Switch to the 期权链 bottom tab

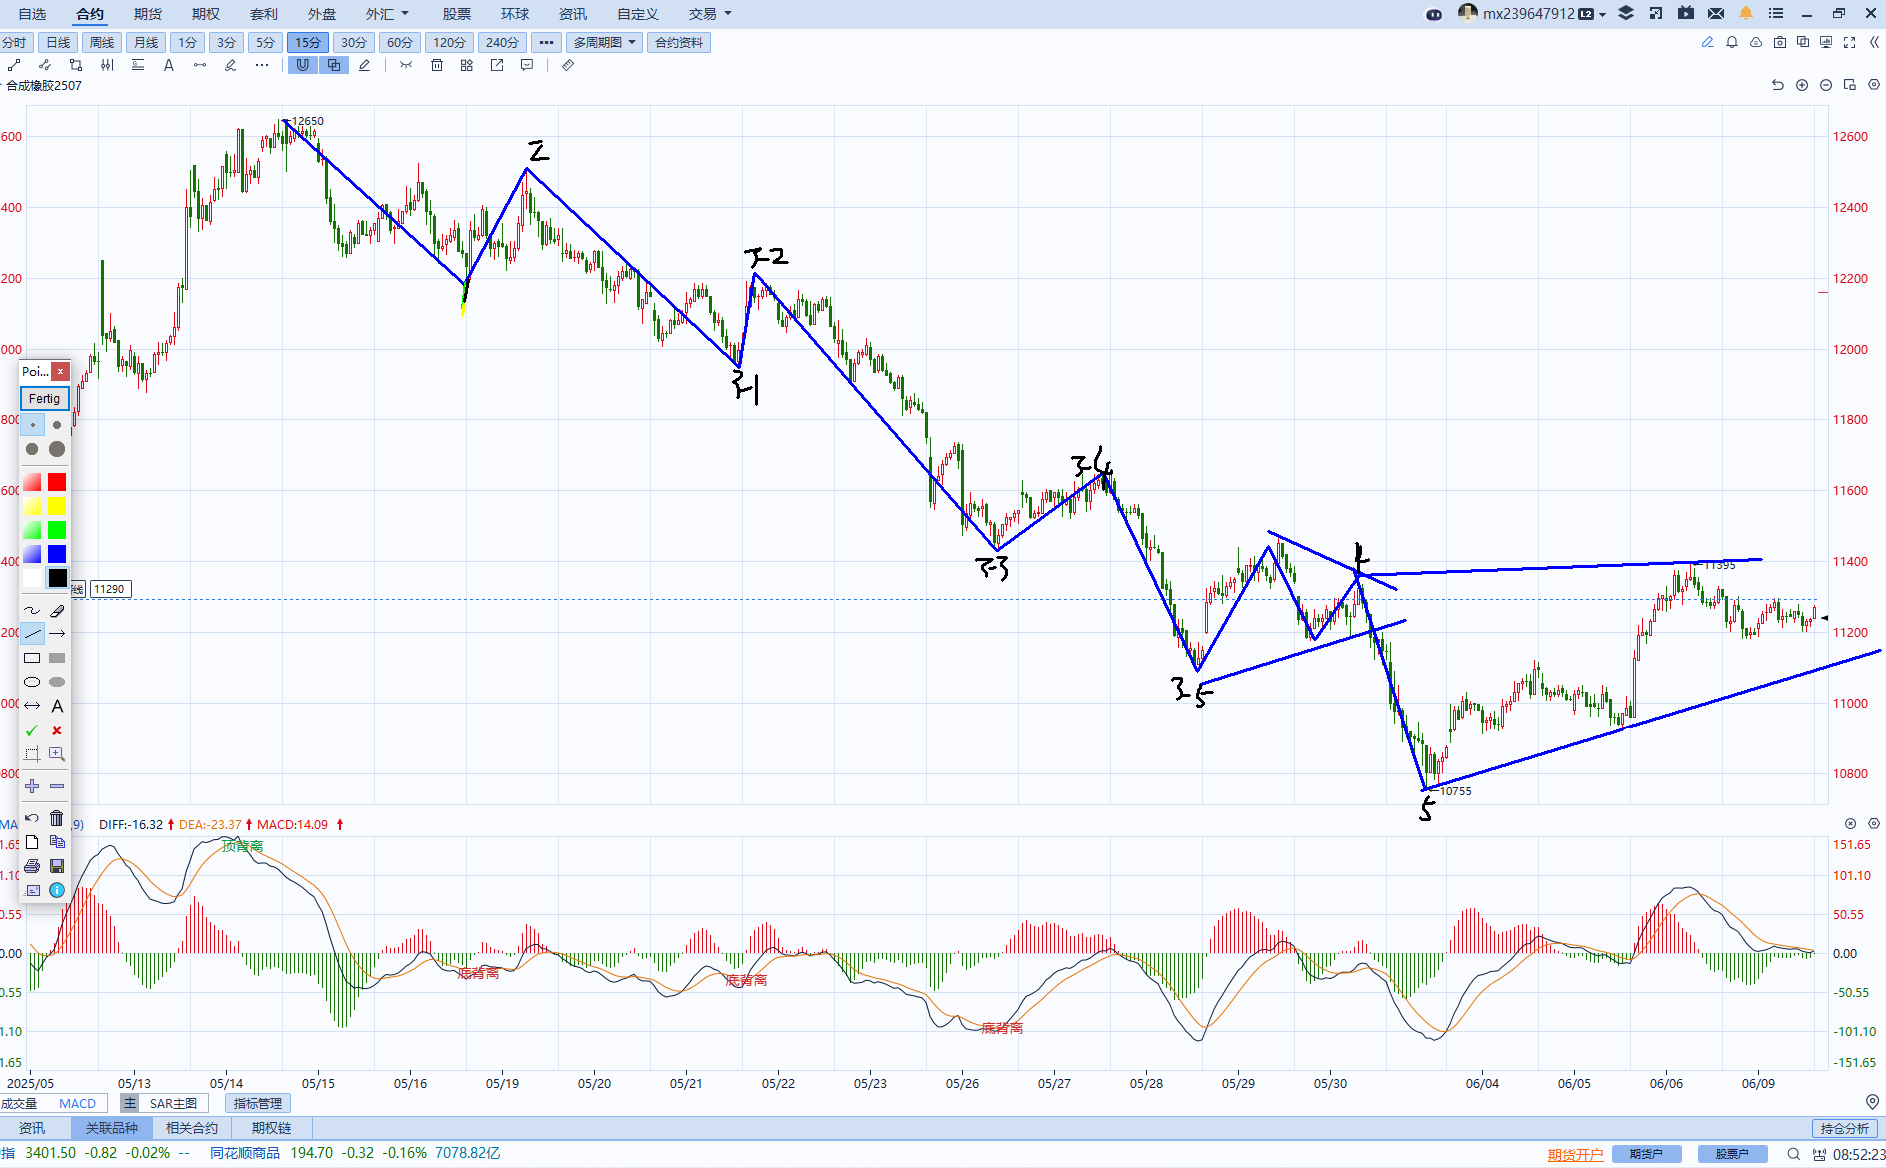(272, 1128)
